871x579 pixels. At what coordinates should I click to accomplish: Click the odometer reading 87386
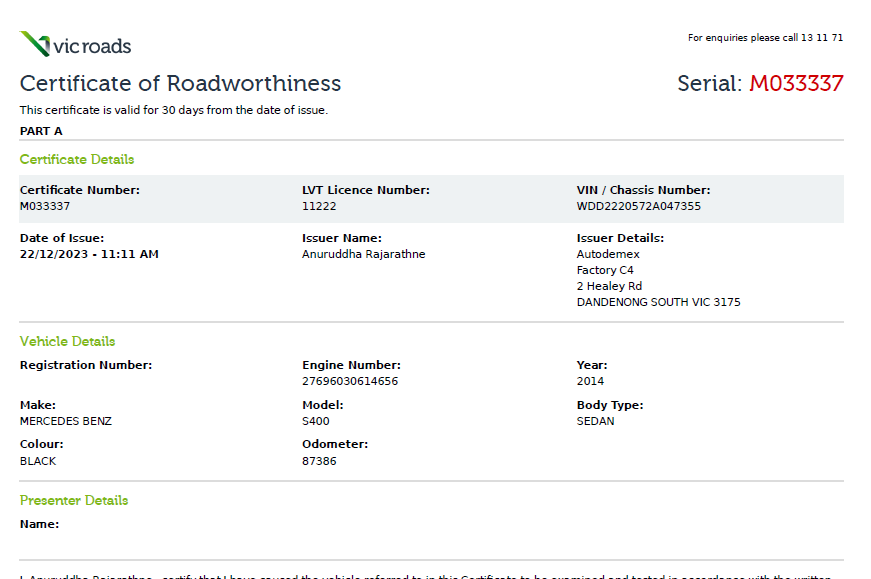click(x=319, y=461)
